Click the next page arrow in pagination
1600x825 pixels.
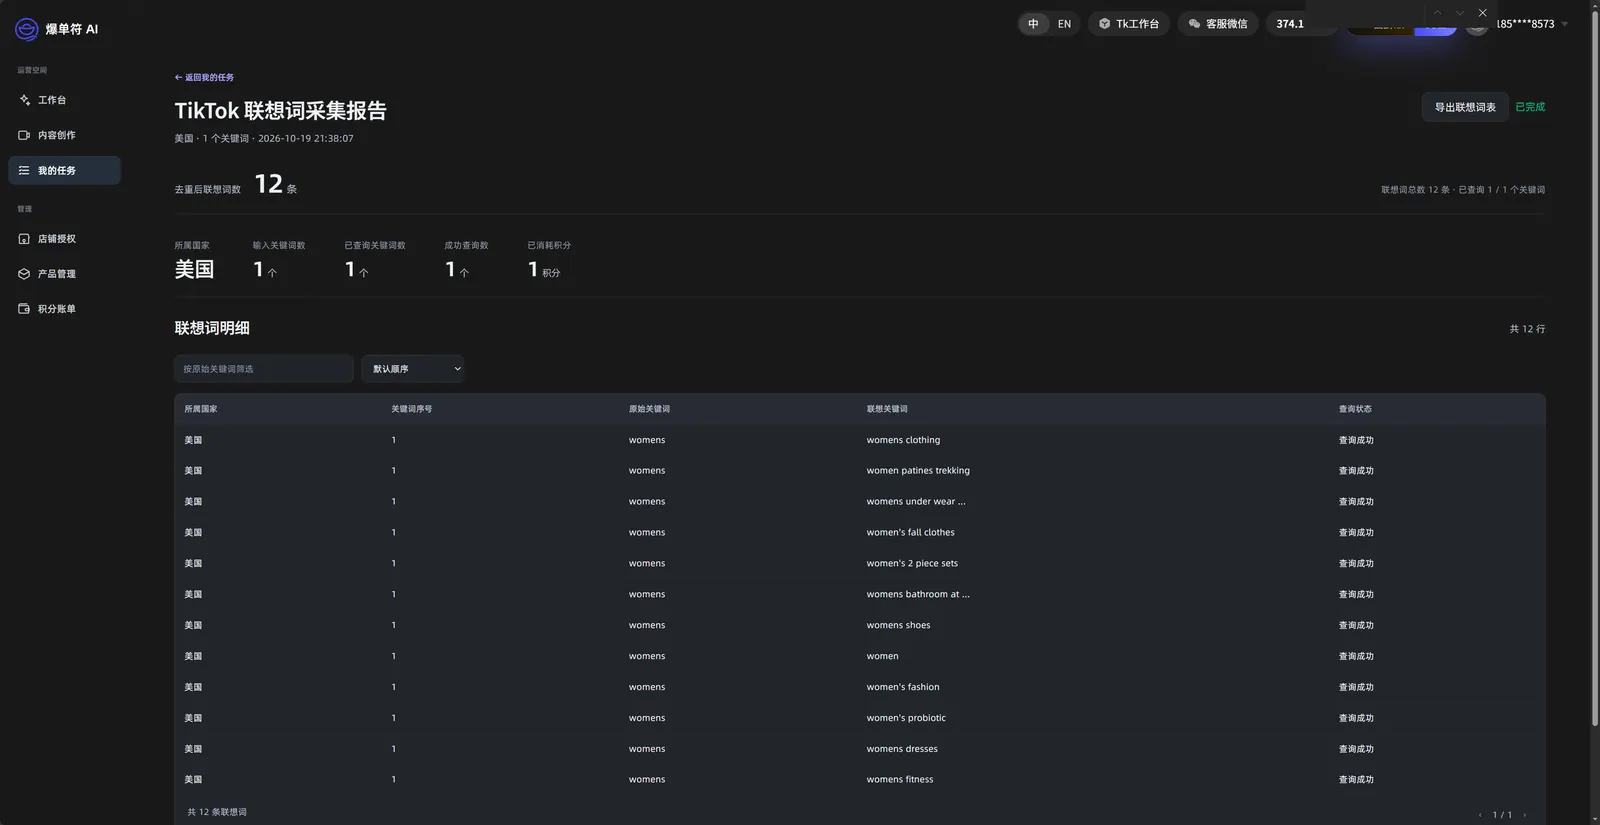point(1525,815)
